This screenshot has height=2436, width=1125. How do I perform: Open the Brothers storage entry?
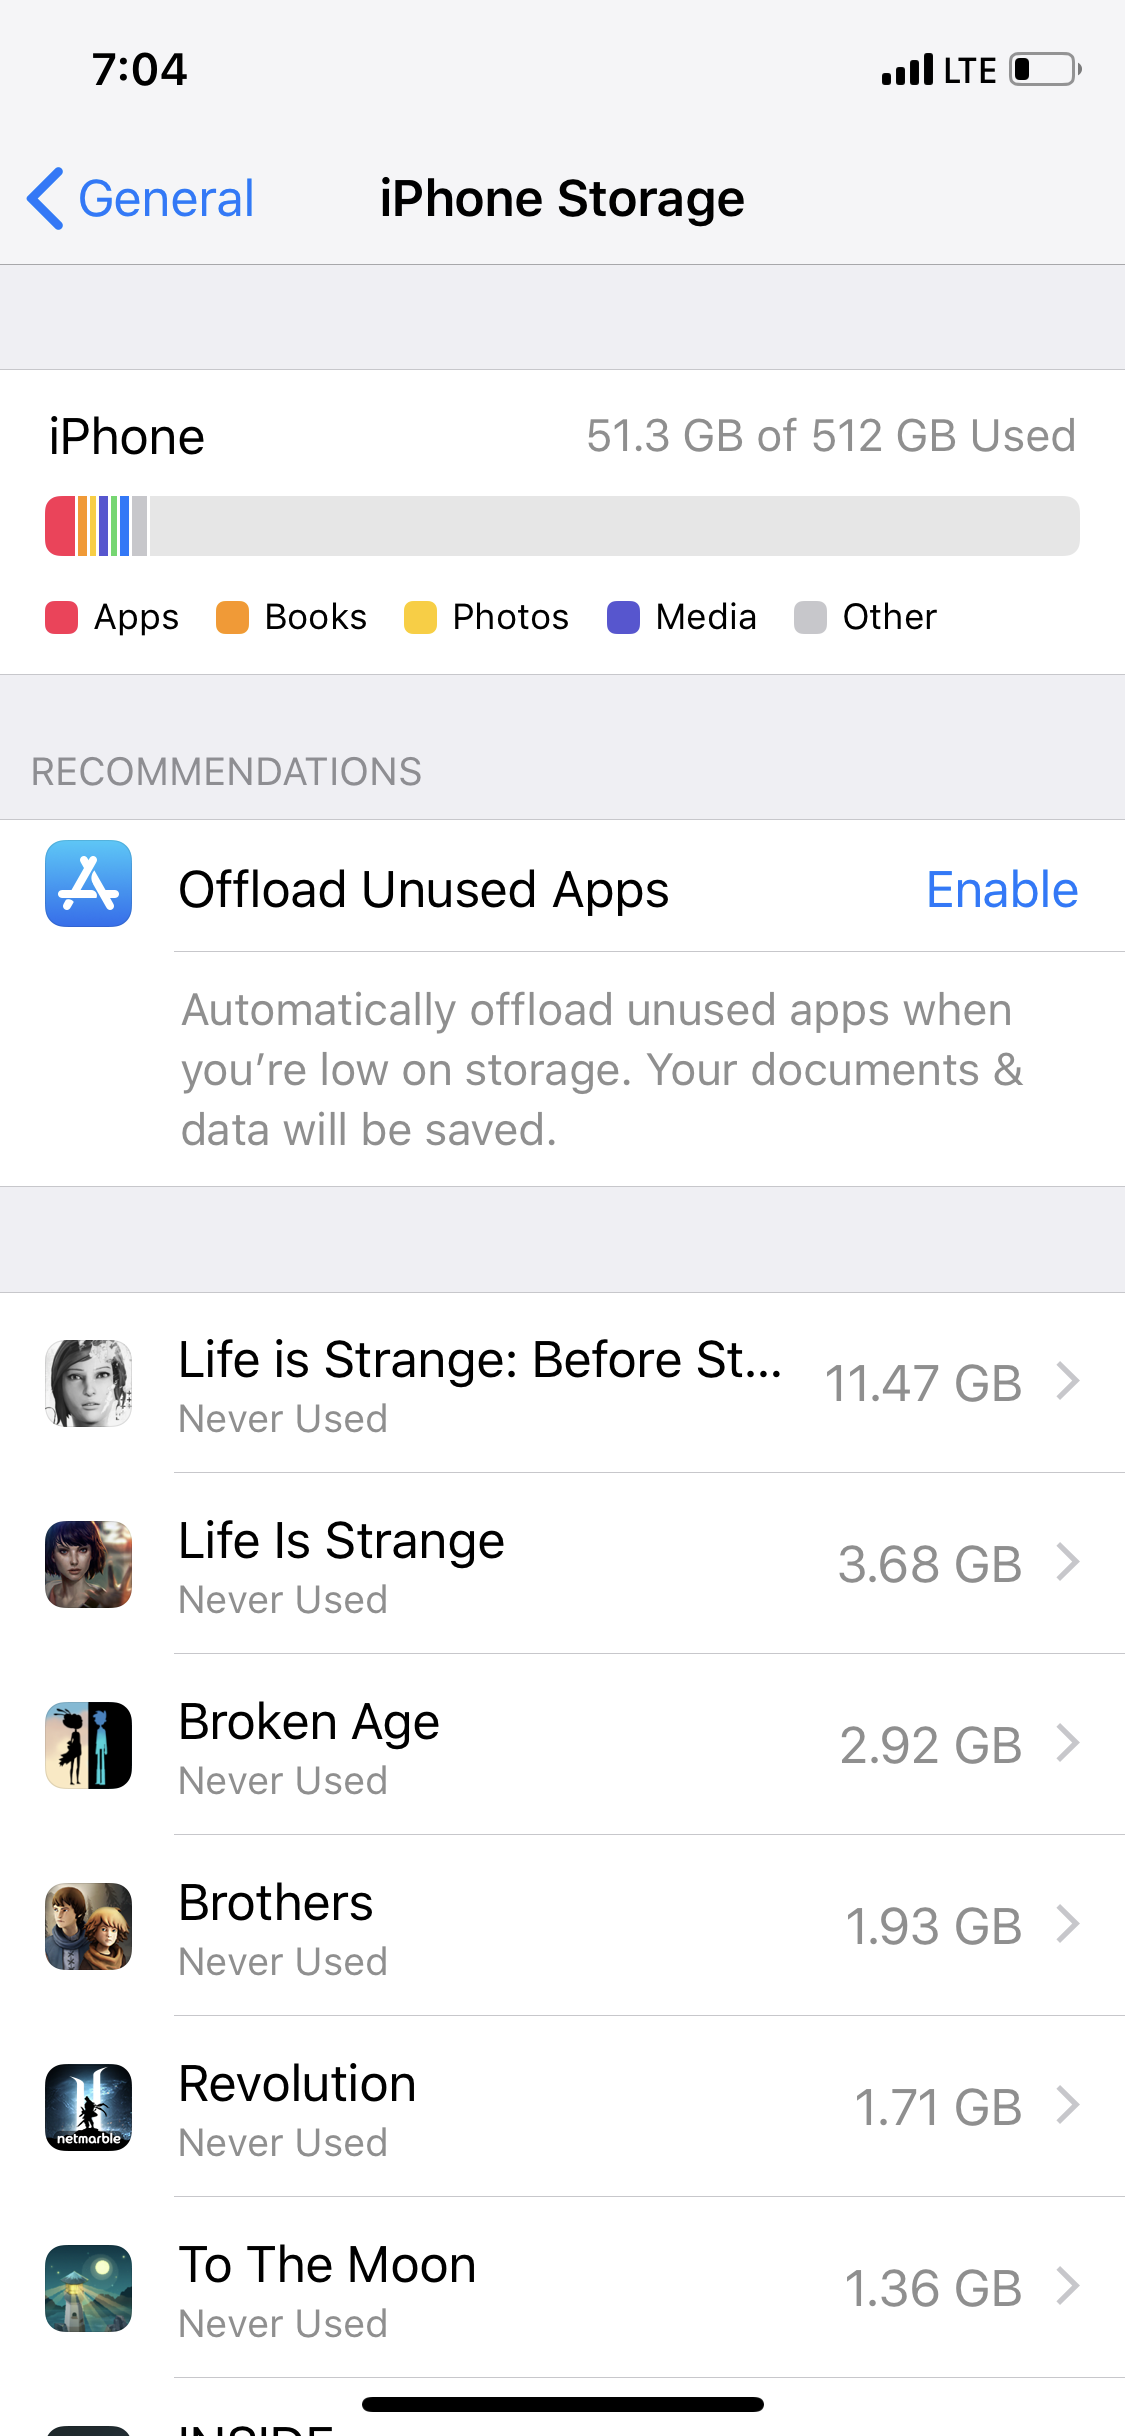[x=562, y=1926]
